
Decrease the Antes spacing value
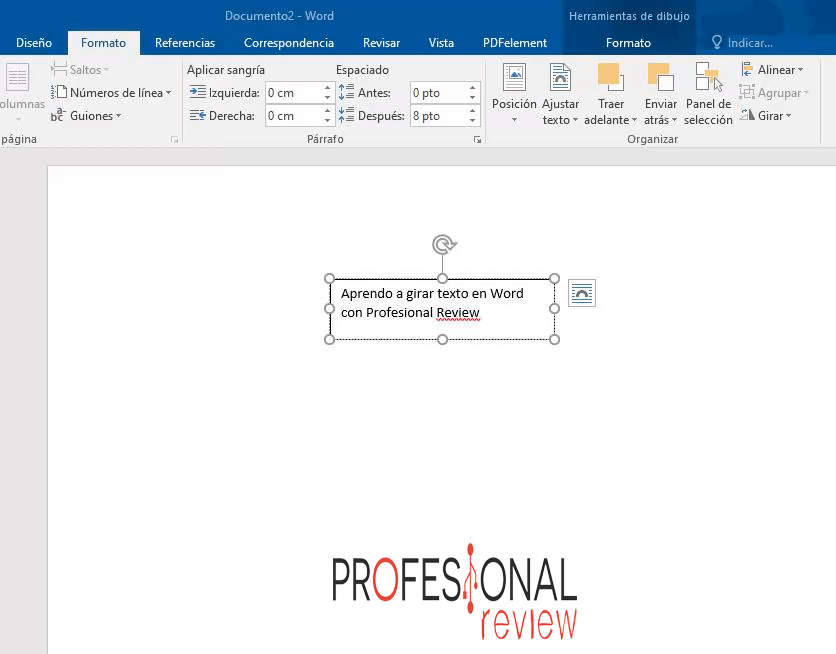click(472, 98)
